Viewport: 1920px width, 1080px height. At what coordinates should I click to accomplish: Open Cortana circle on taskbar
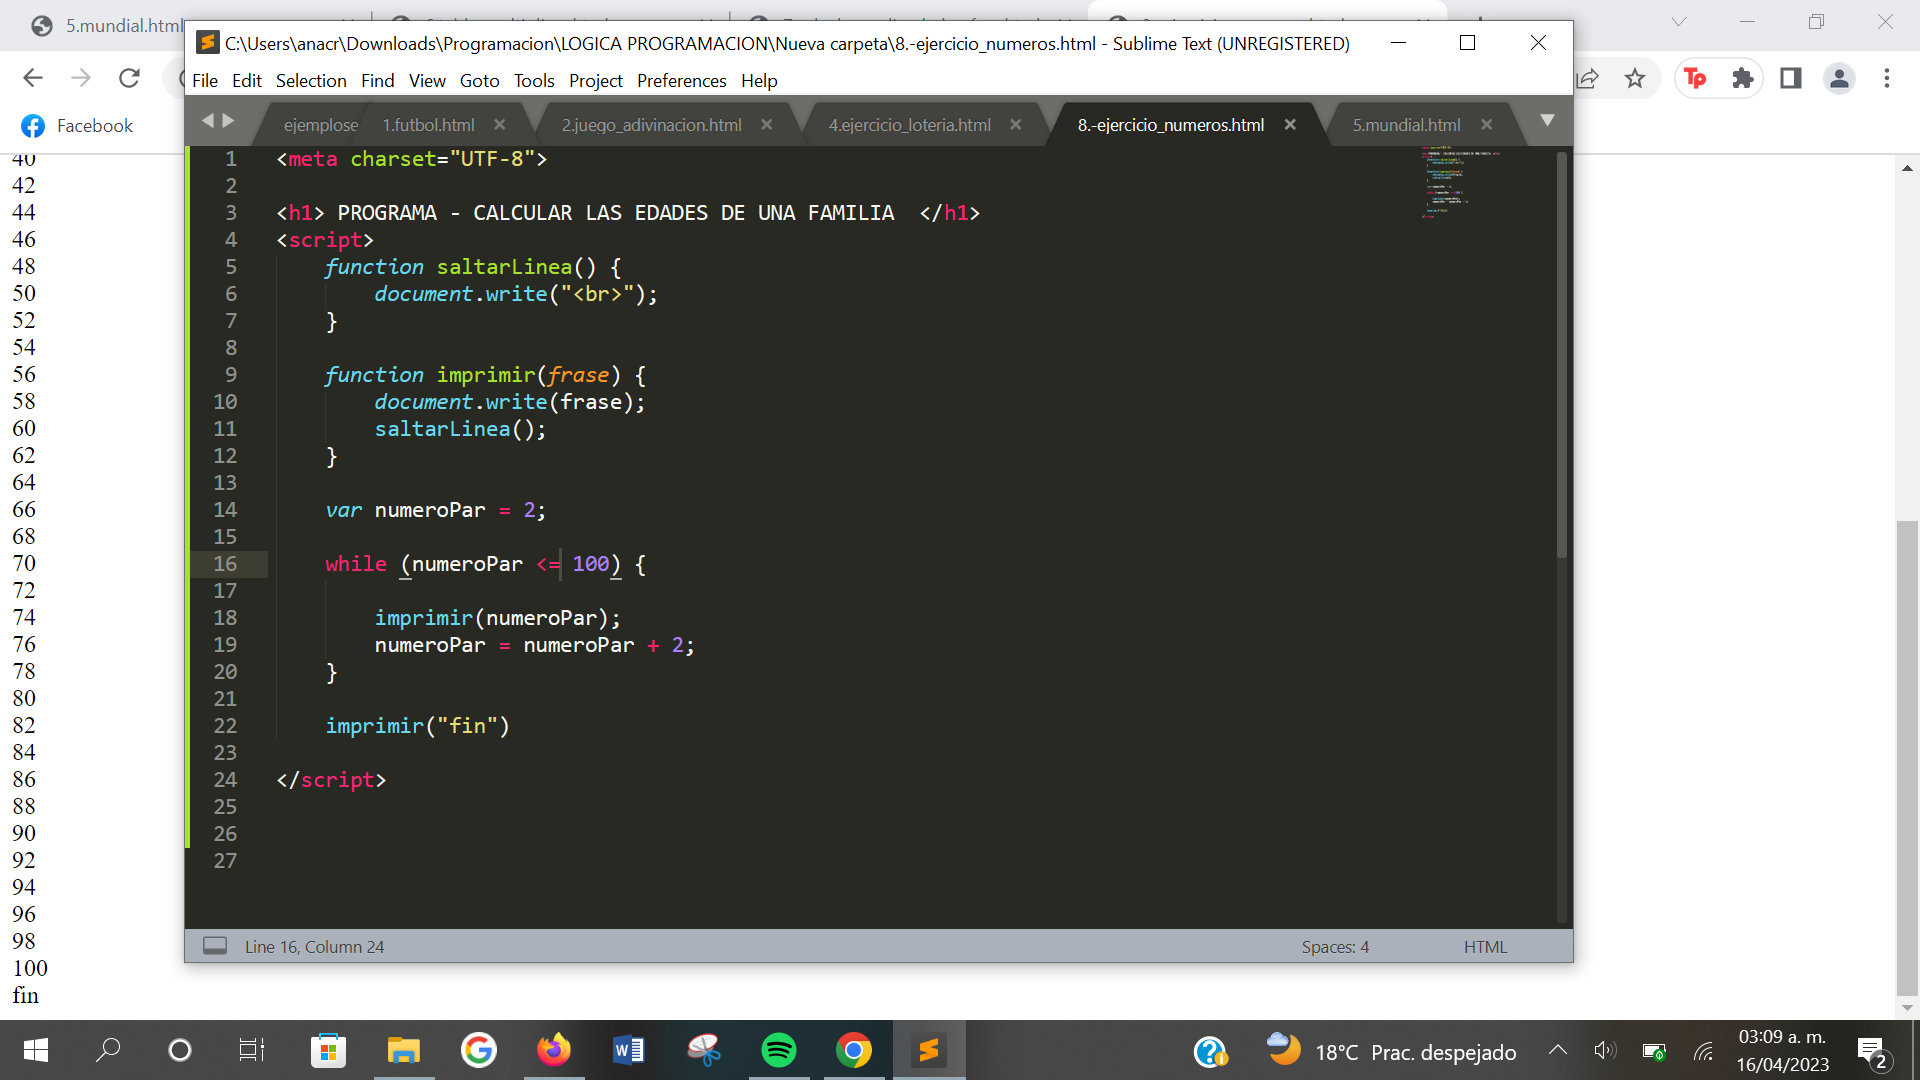click(180, 1051)
